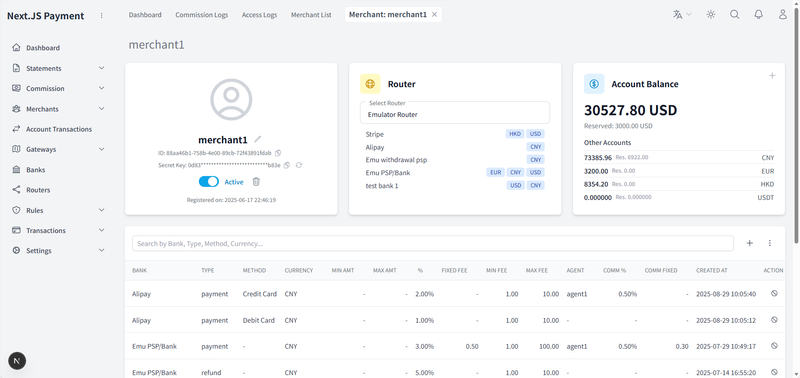
Task: Click the EUR other account row
Action: coord(679,171)
